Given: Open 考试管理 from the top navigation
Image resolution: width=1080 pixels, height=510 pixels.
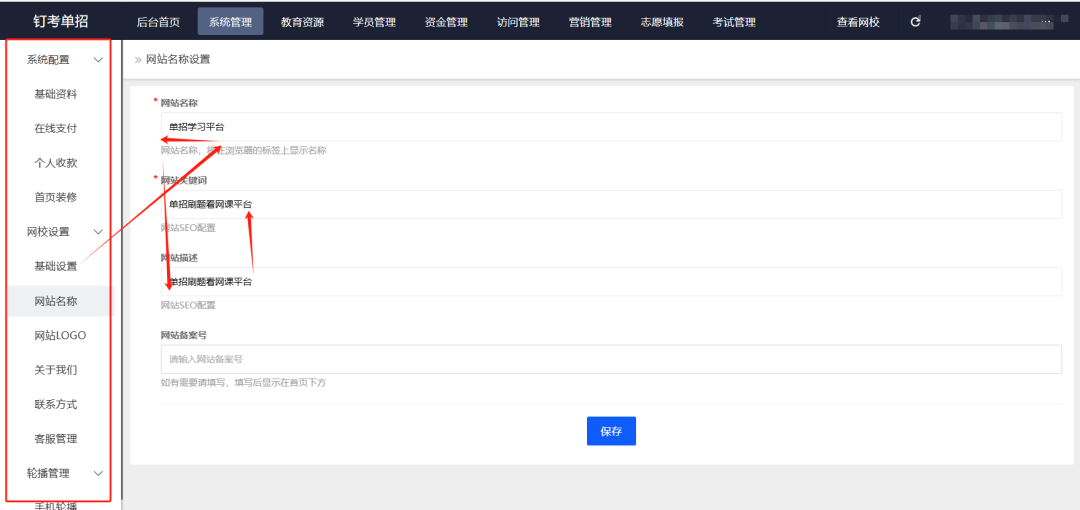Looking at the screenshot, I should [x=734, y=22].
